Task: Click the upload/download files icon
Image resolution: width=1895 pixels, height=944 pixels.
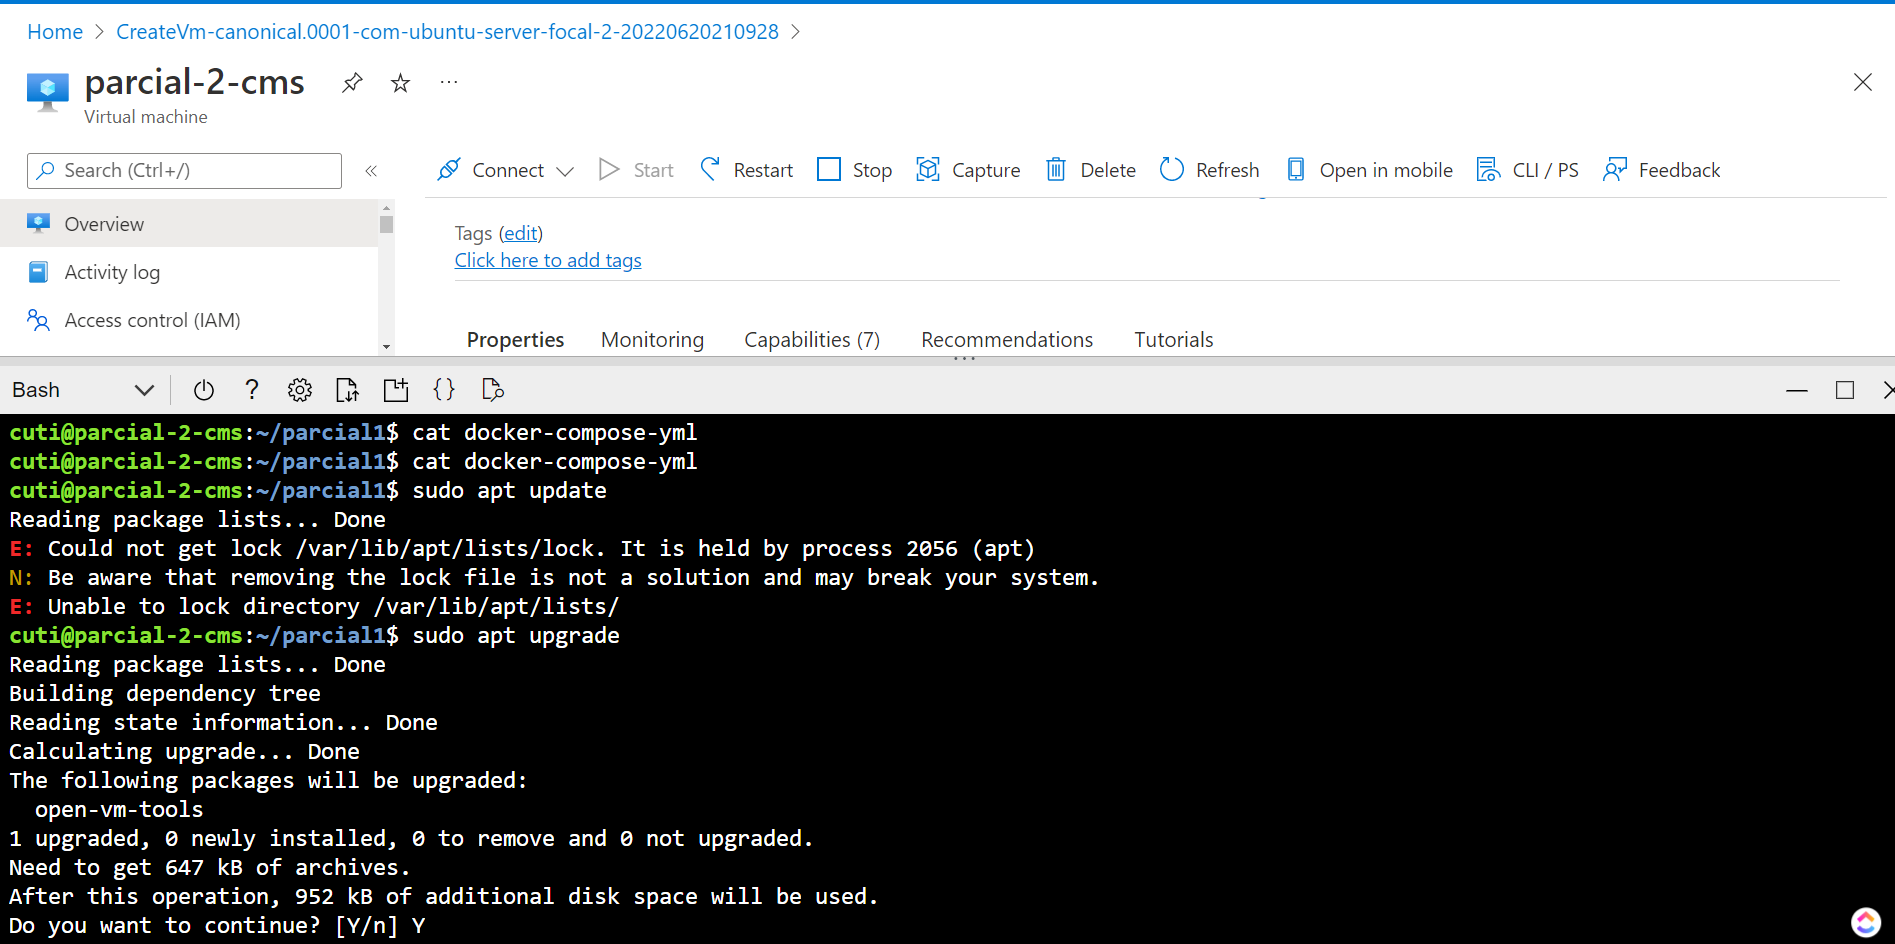Action: tap(348, 390)
